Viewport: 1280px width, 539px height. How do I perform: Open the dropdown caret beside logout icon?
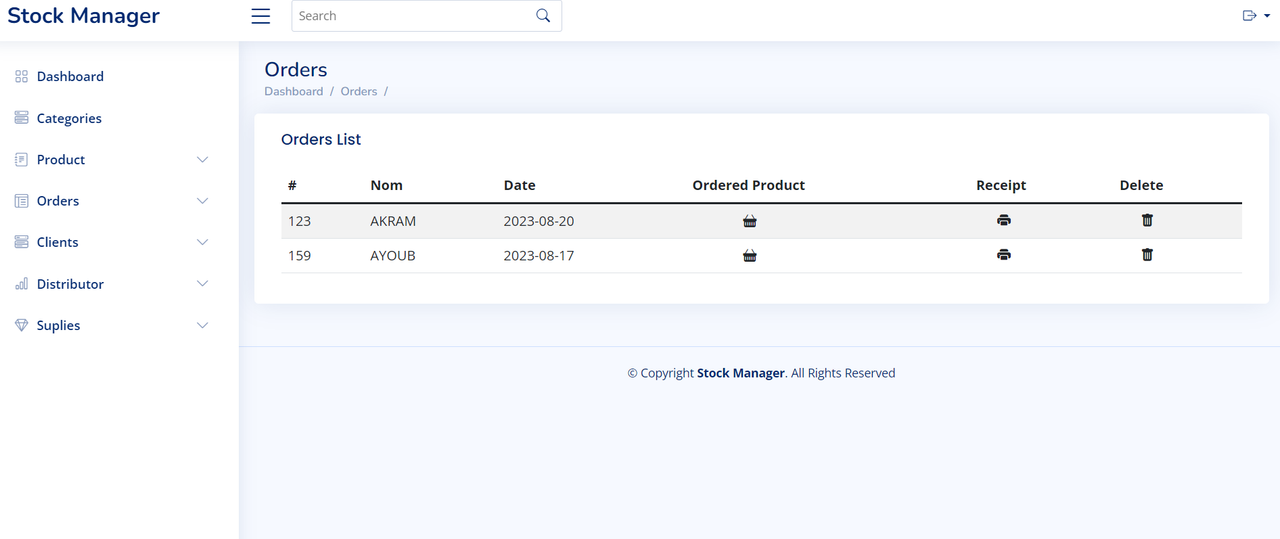coord(1267,16)
